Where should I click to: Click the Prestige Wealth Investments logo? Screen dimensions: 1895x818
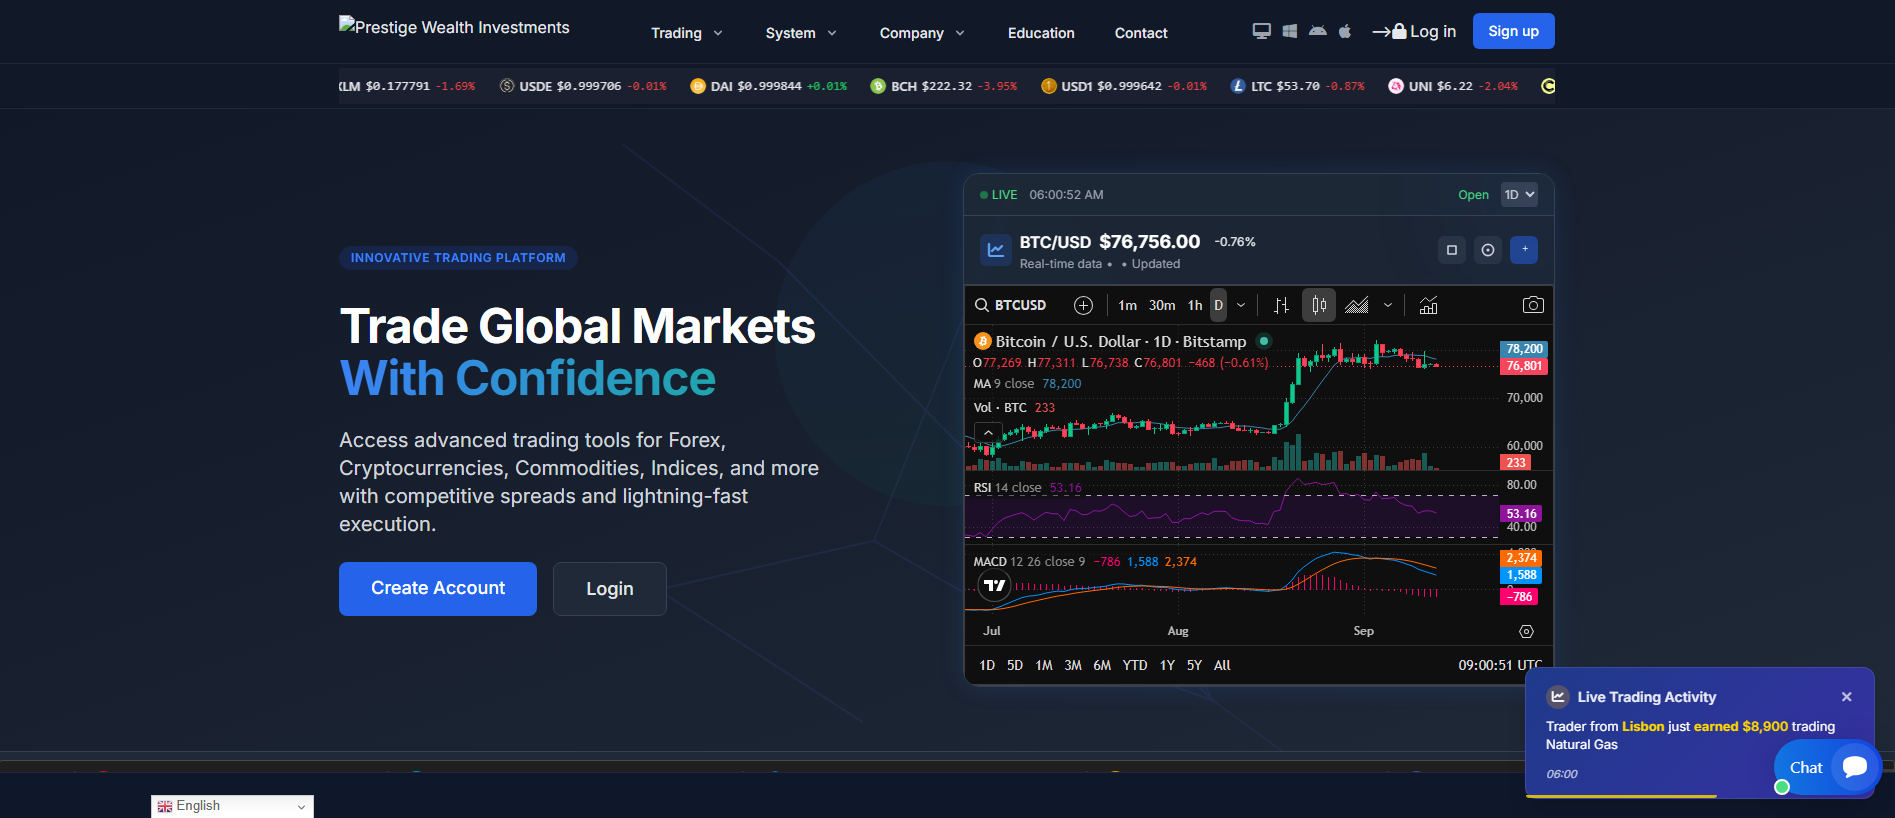(454, 27)
